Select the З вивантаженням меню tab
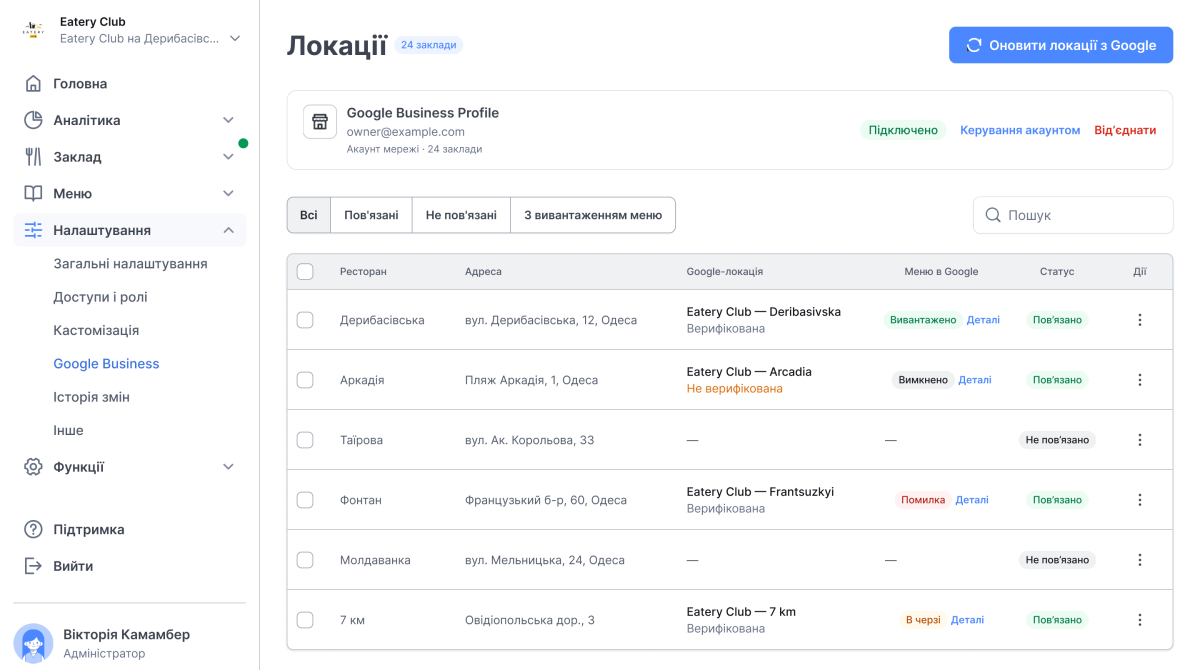 pyautogui.click(x=593, y=215)
